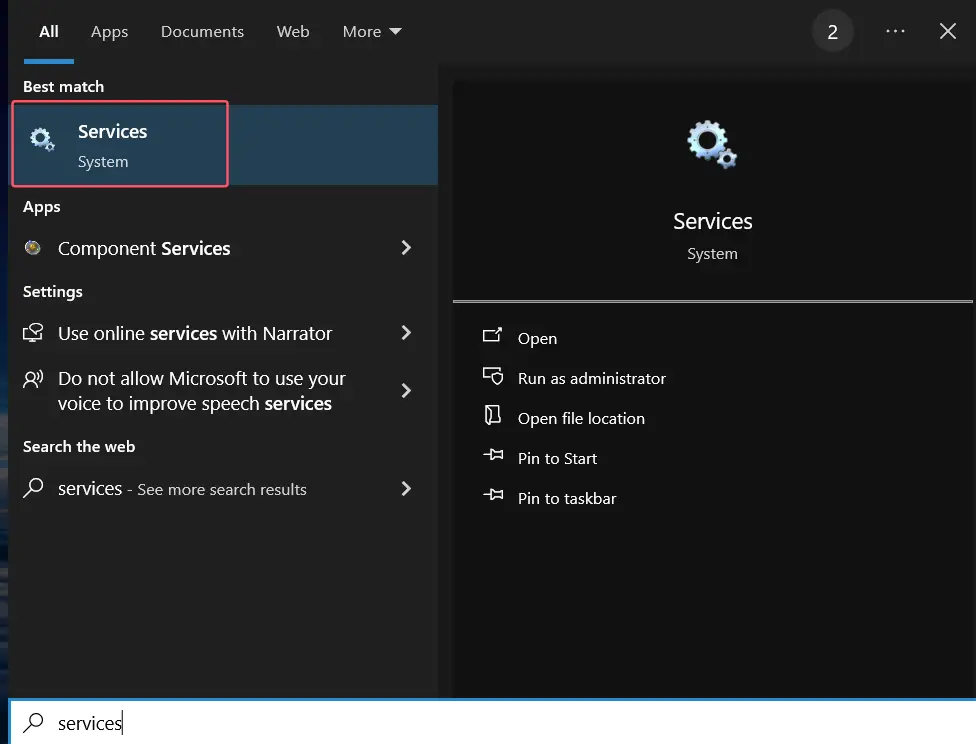Expand the speech services setting arrow
The height and width of the screenshot is (744, 976).
[x=406, y=391]
